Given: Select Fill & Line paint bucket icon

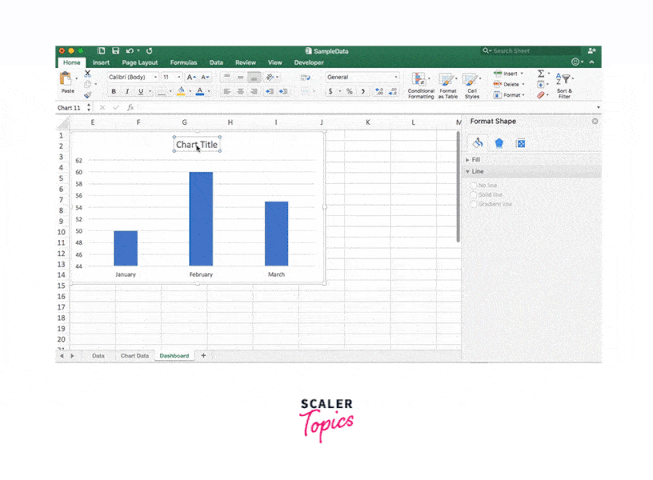Looking at the screenshot, I should tap(478, 143).
